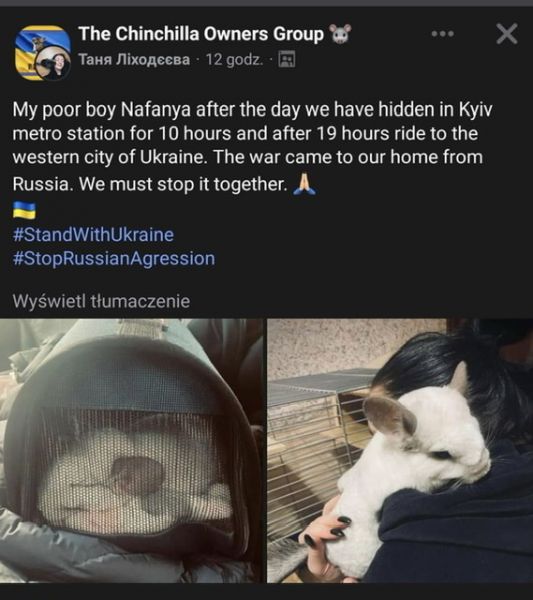533x600 pixels.
Task: Open the three-dot post options menu
Action: coord(442,34)
